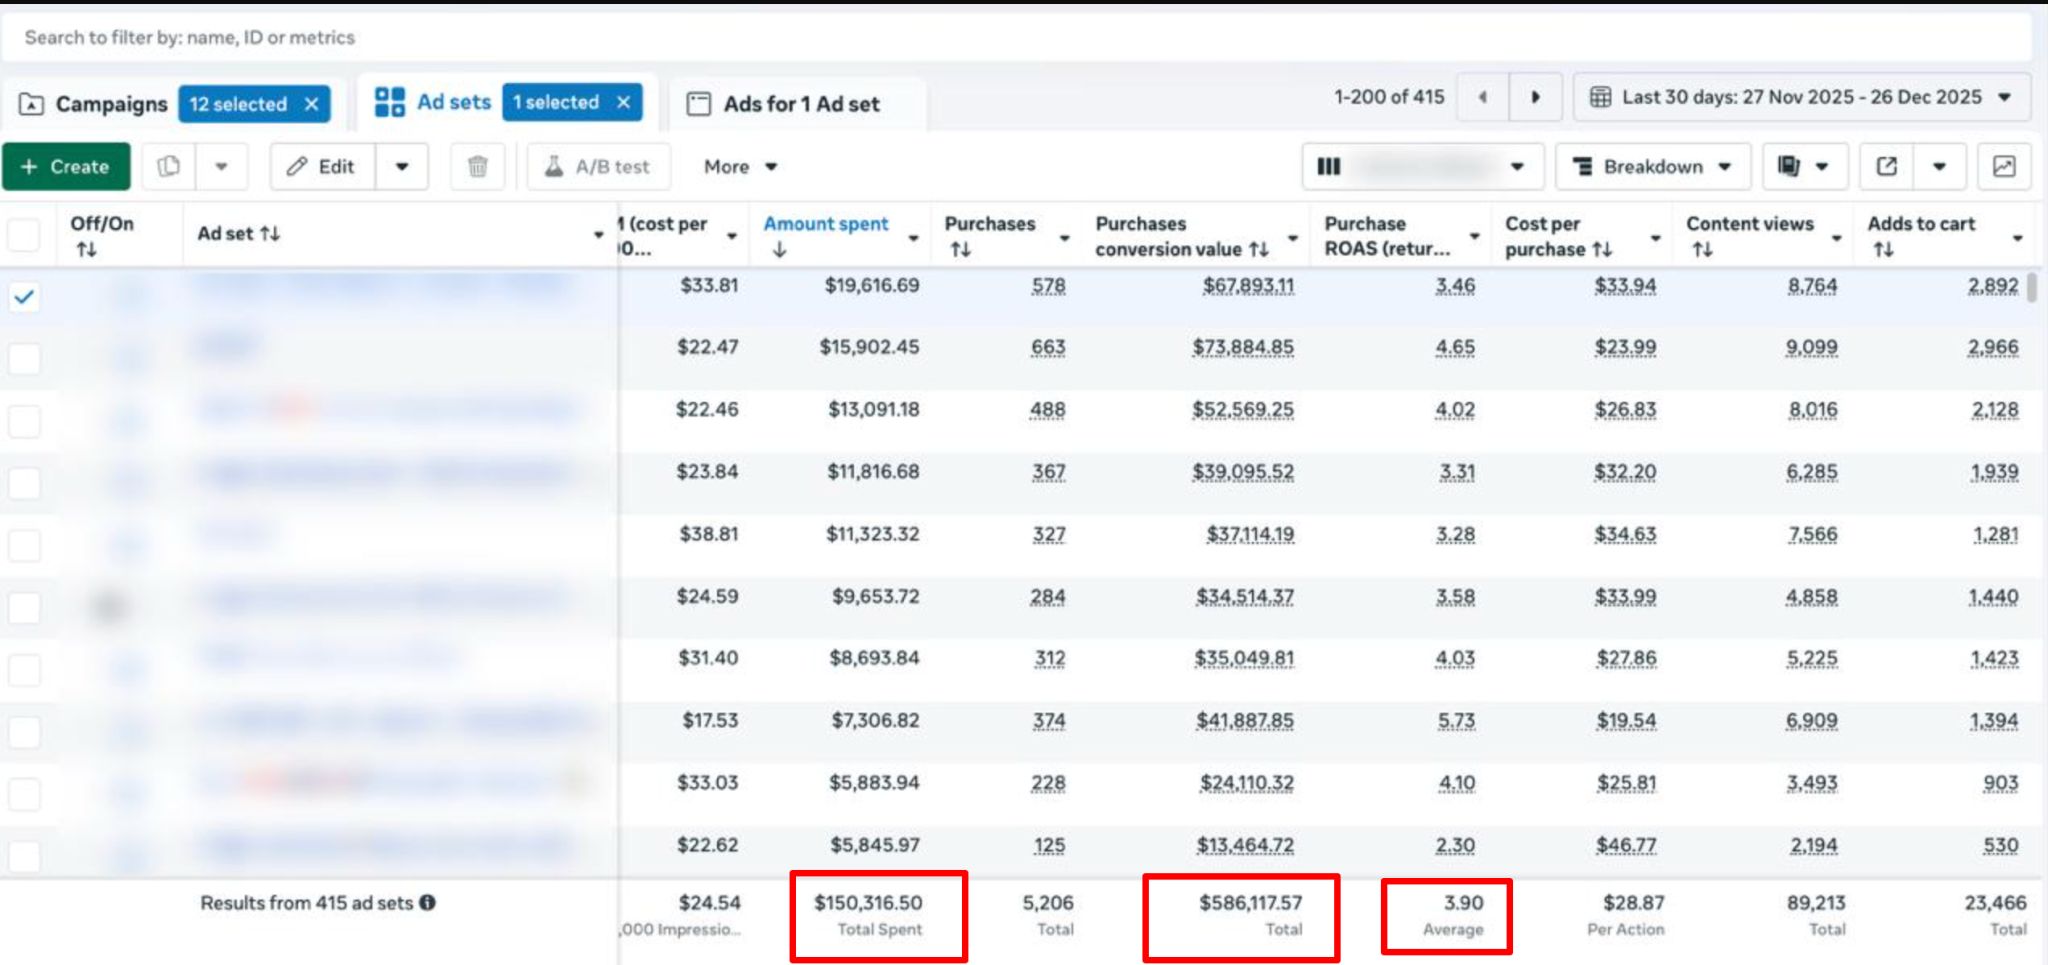
Task: Open the columns customization icon
Action: [x=1328, y=166]
